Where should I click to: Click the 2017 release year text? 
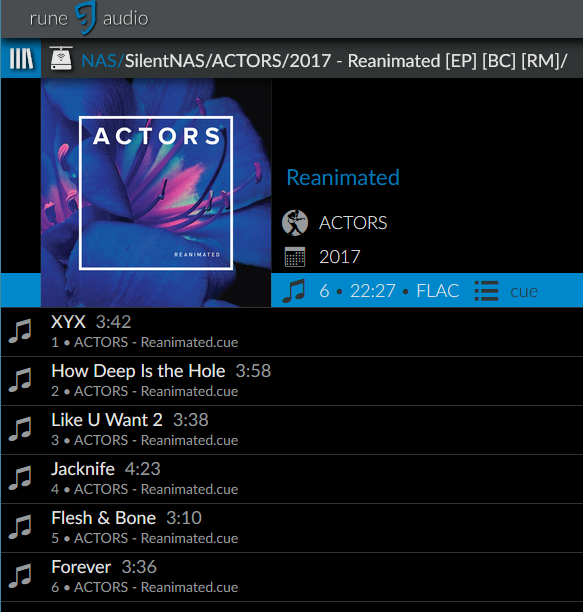point(339,257)
